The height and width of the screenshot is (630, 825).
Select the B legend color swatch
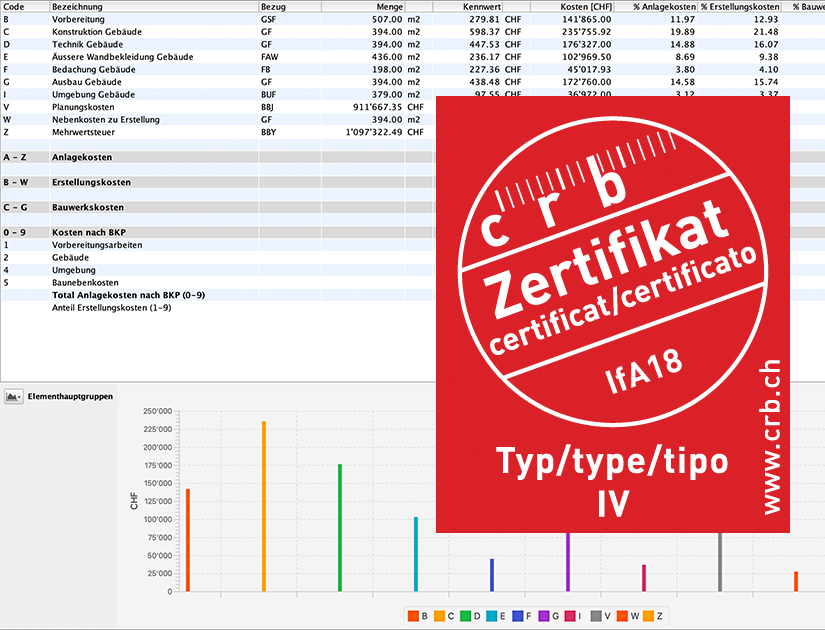click(413, 616)
